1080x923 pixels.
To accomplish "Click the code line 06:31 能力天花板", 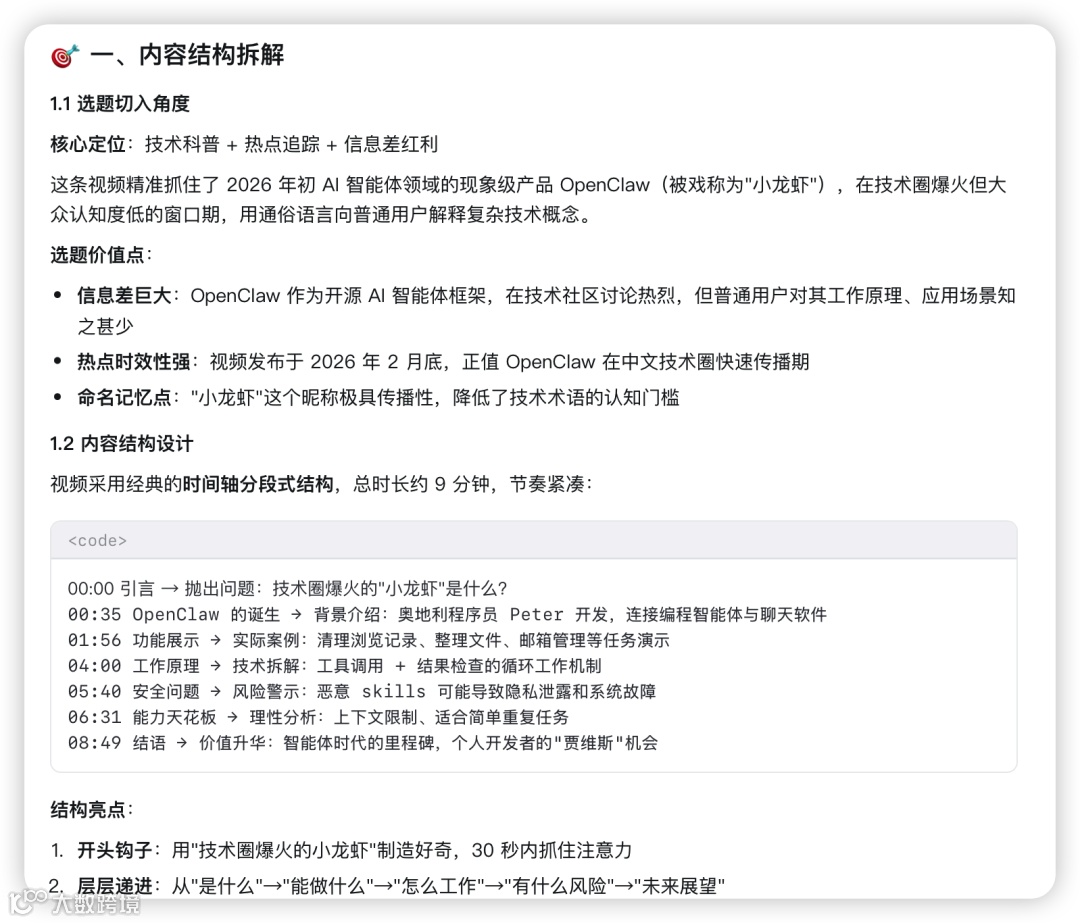I will click(x=318, y=717).
